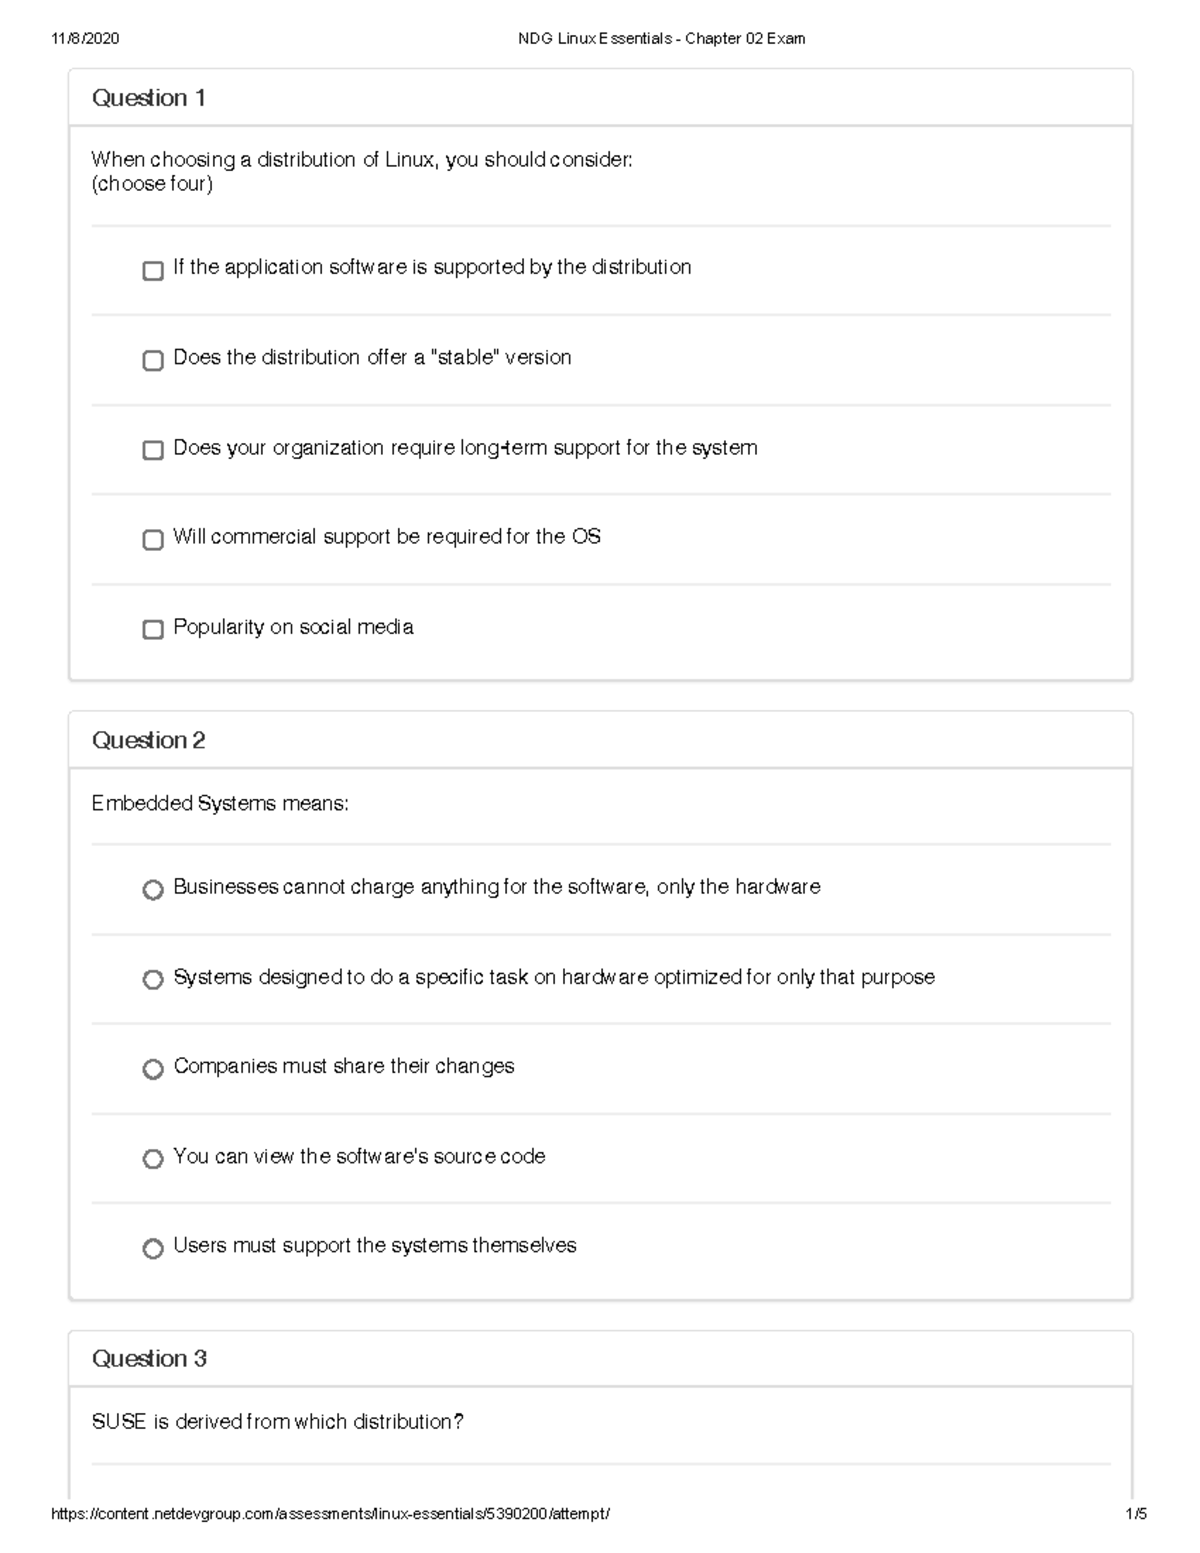Check 'If the application software is supported' option

[x=153, y=271]
